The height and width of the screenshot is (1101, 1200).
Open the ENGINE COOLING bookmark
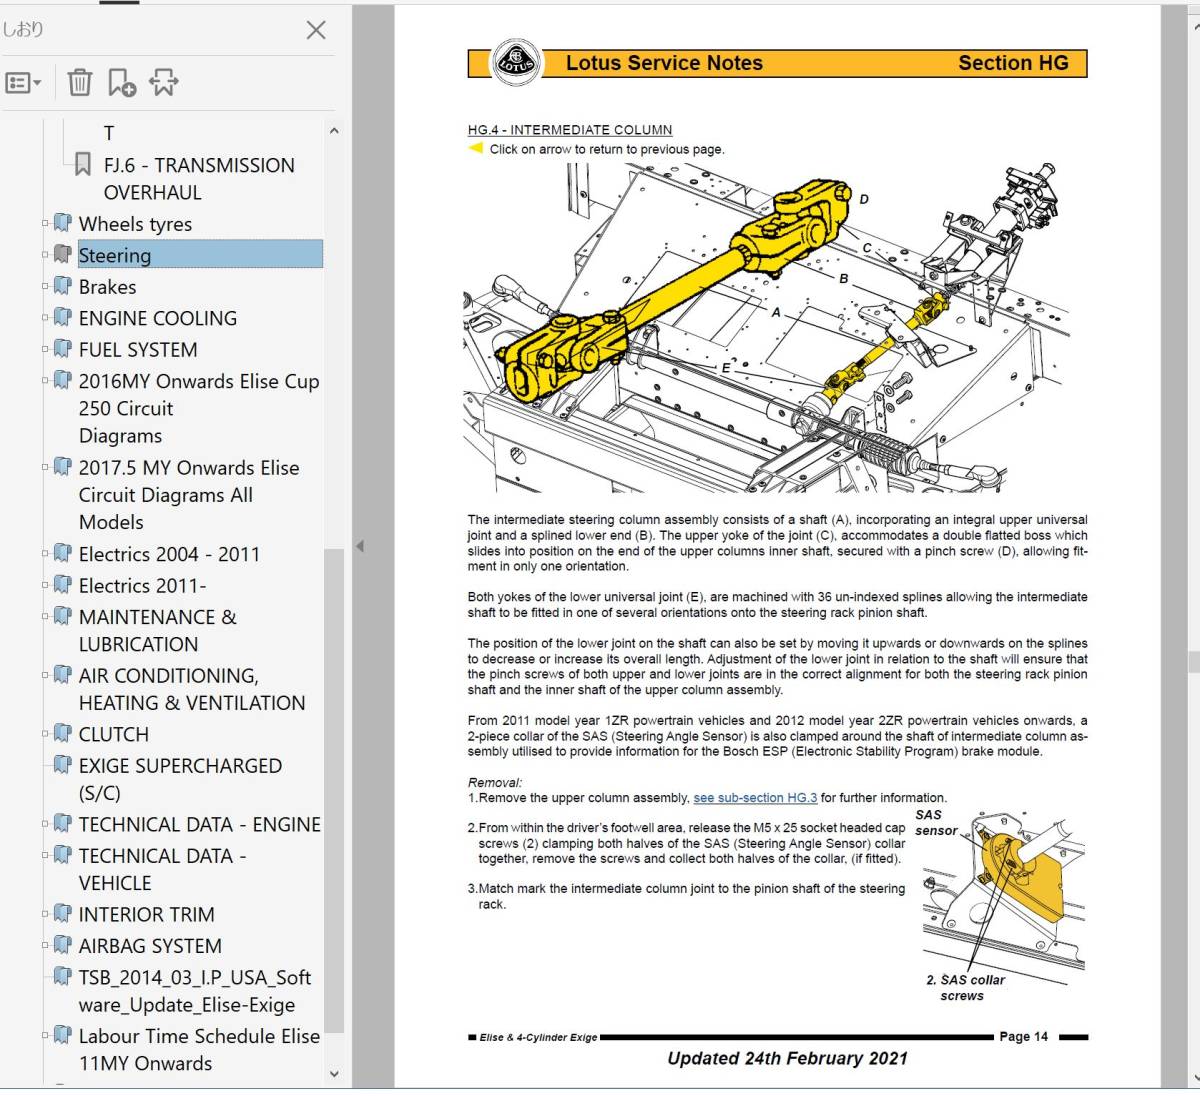click(x=158, y=318)
